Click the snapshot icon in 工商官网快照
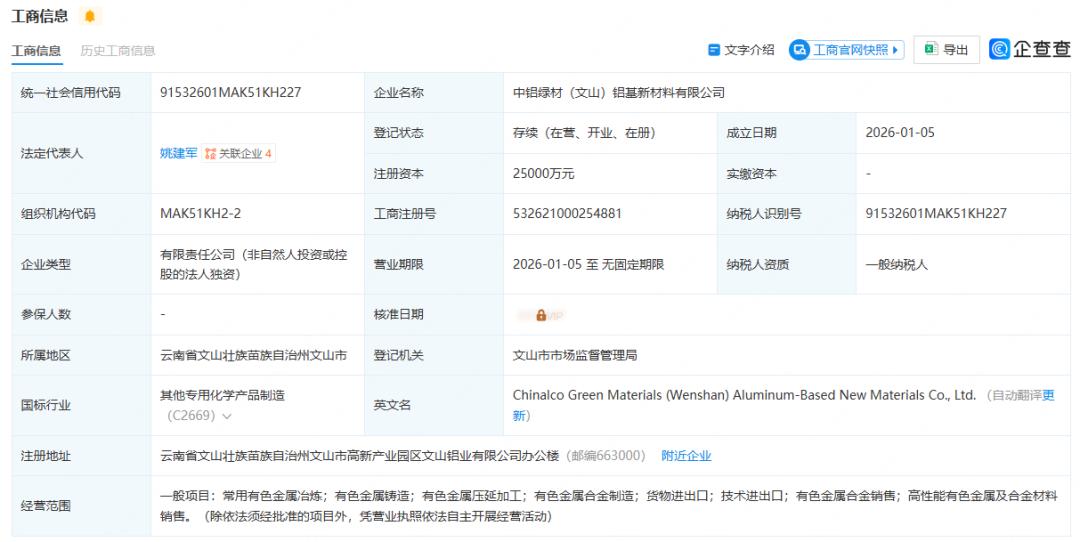 coord(799,50)
